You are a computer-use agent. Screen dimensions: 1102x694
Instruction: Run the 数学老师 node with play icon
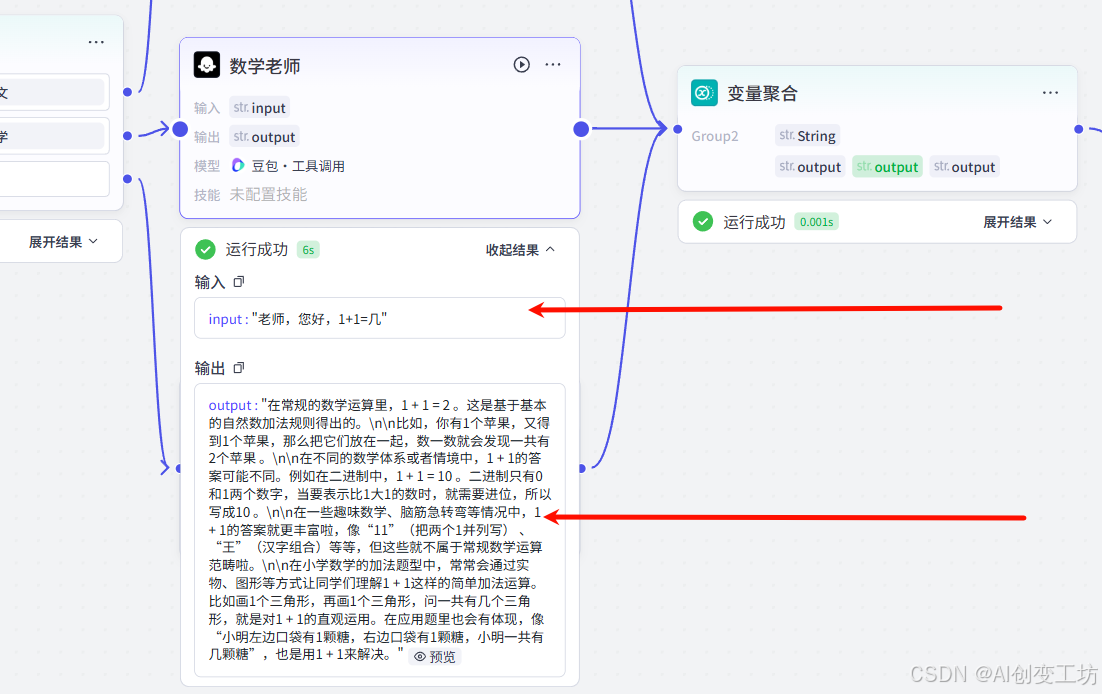click(521, 65)
